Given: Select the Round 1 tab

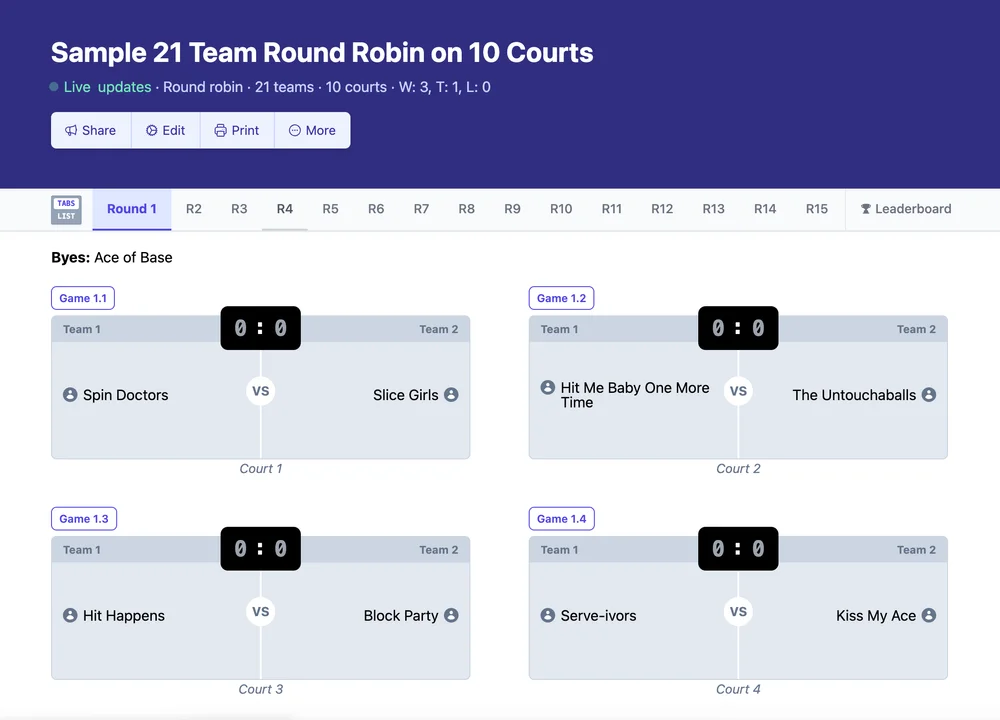Looking at the screenshot, I should coord(131,209).
